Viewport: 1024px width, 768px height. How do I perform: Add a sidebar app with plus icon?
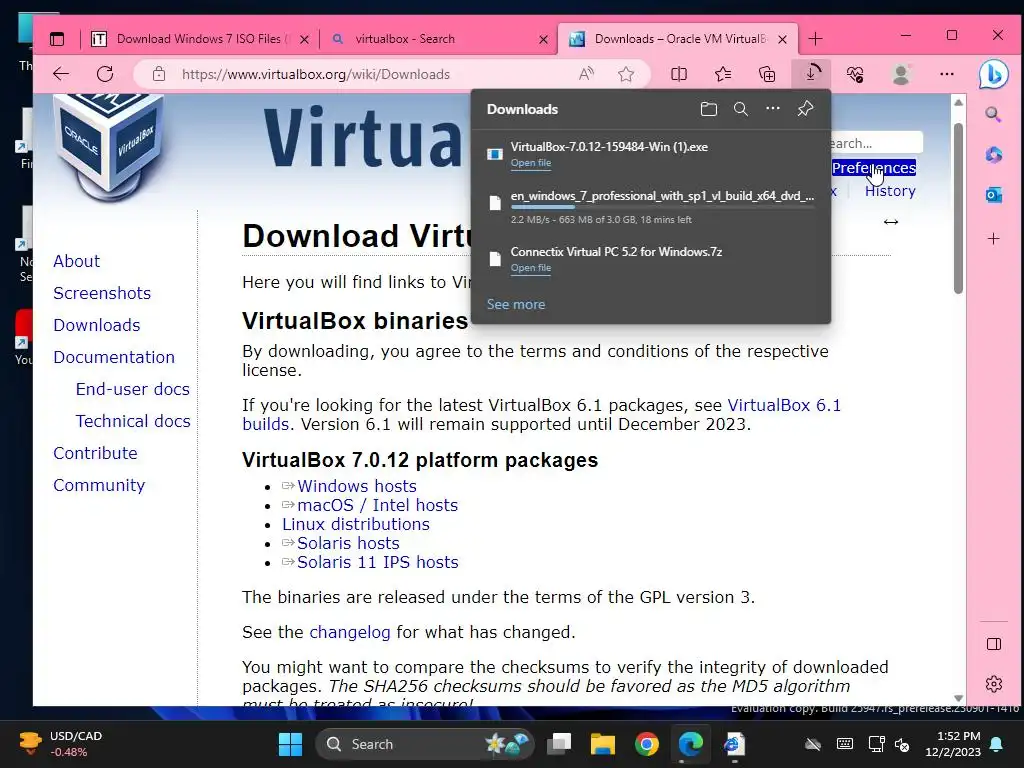[993, 238]
